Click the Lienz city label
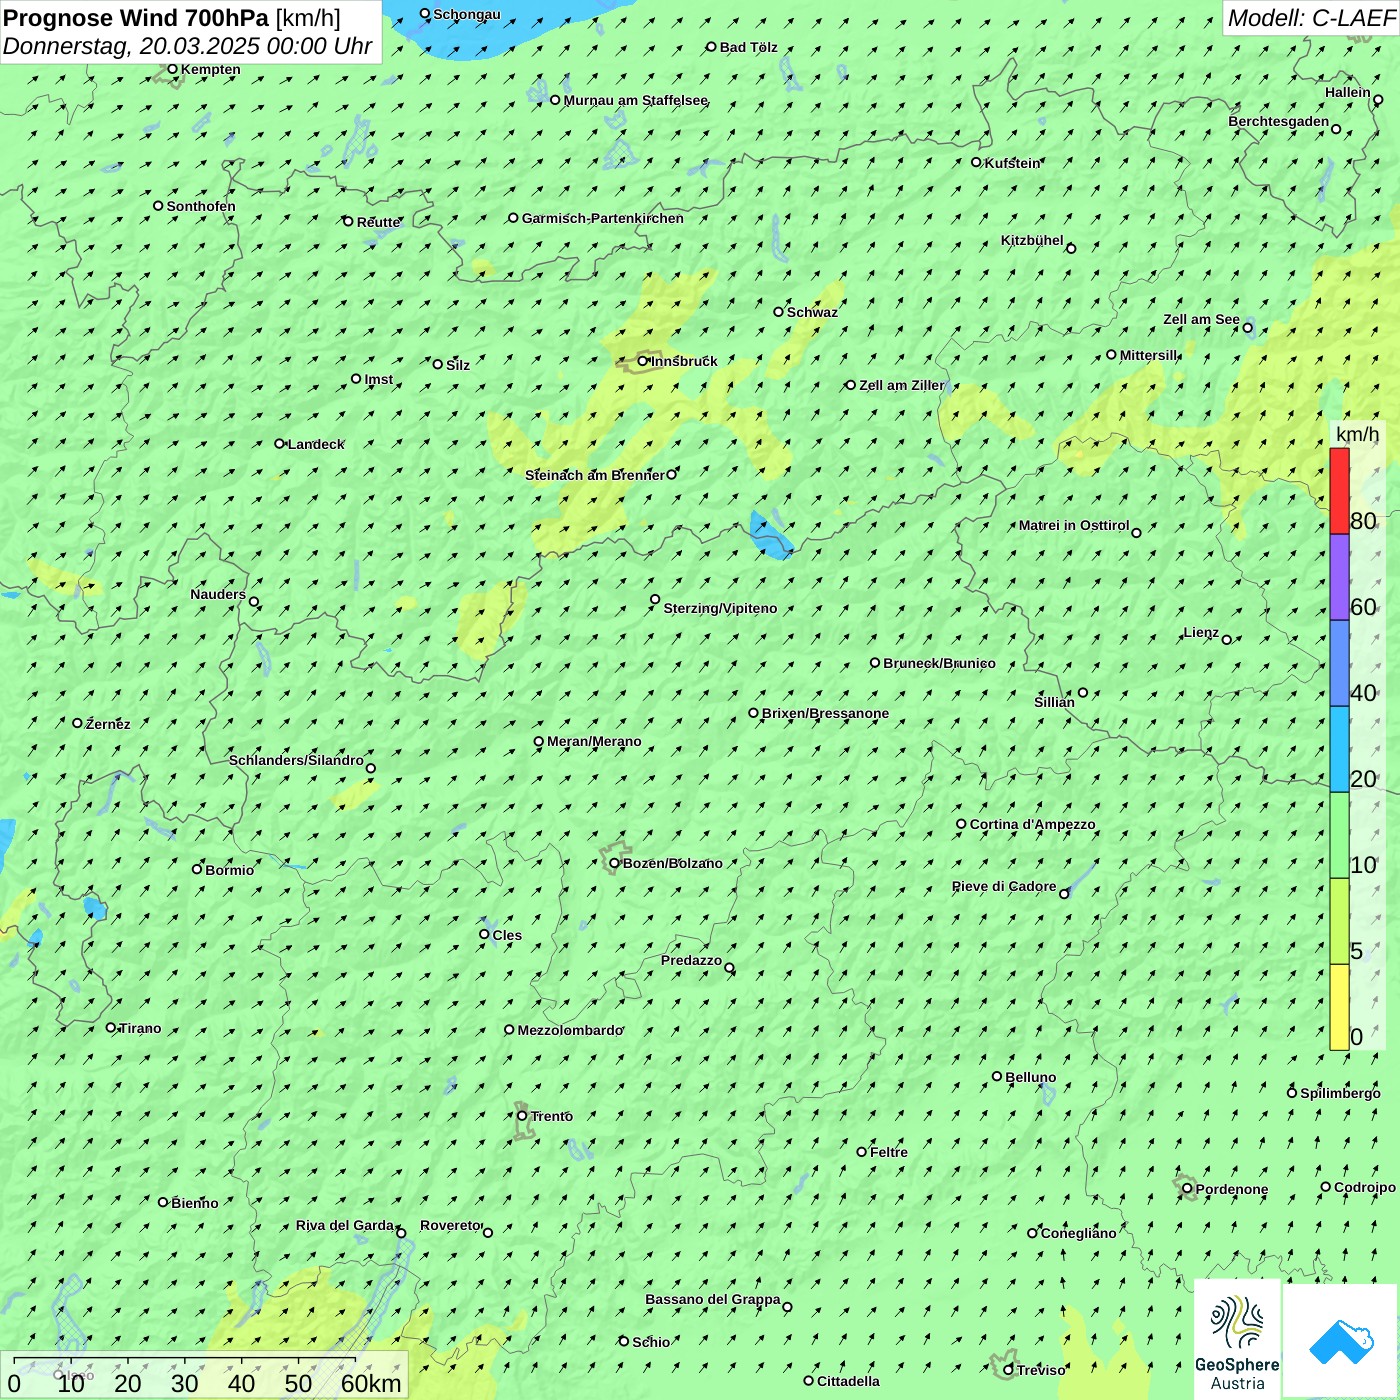 tap(1201, 632)
